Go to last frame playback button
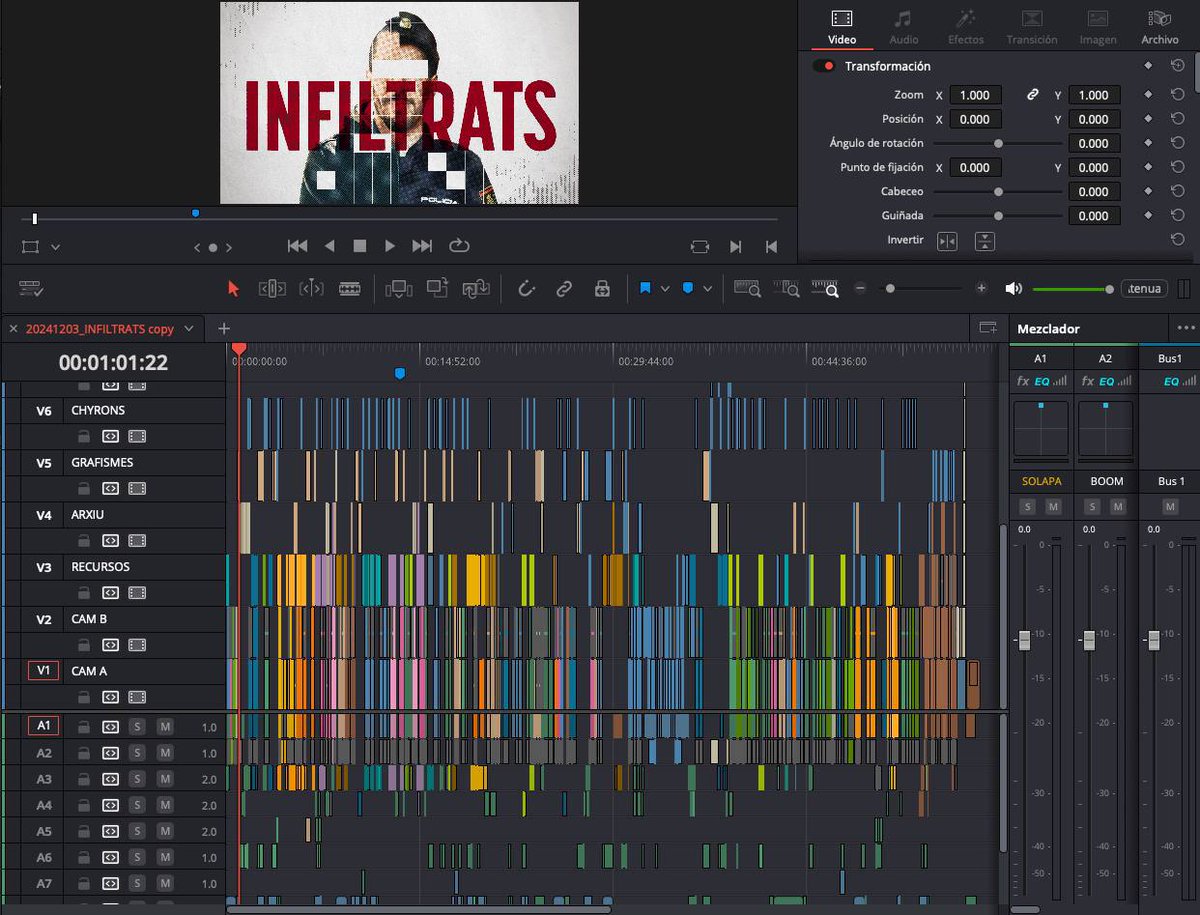1200x915 pixels. pos(422,246)
